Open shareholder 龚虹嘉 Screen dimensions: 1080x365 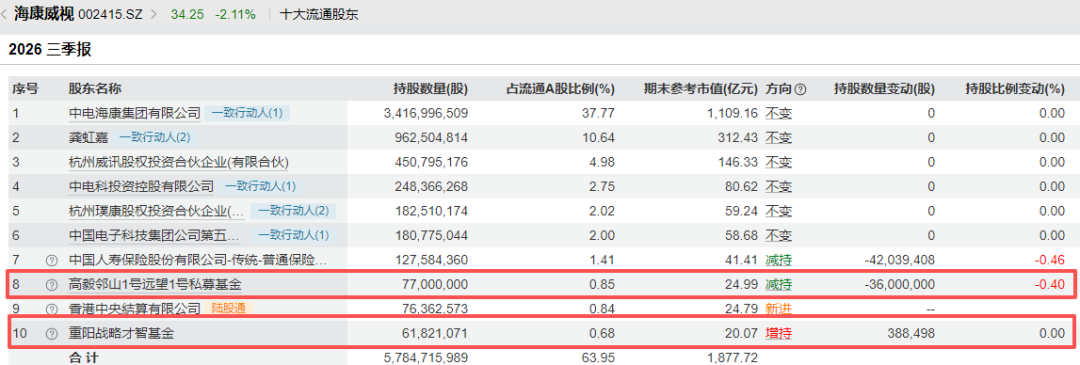(88, 138)
